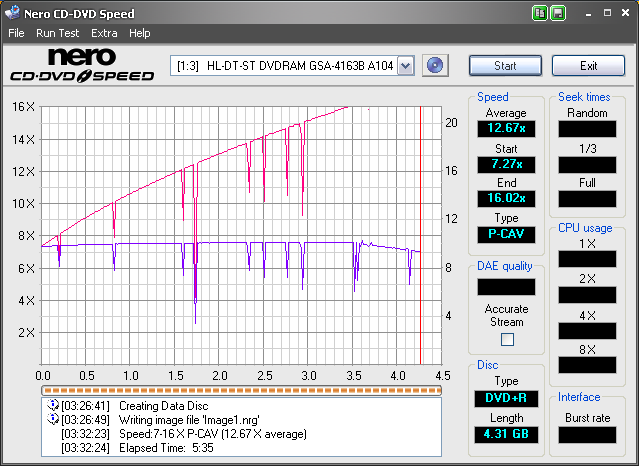Click log line 'Speed:7-16 X P-CAV'
The image size is (639, 466).
pos(213,433)
